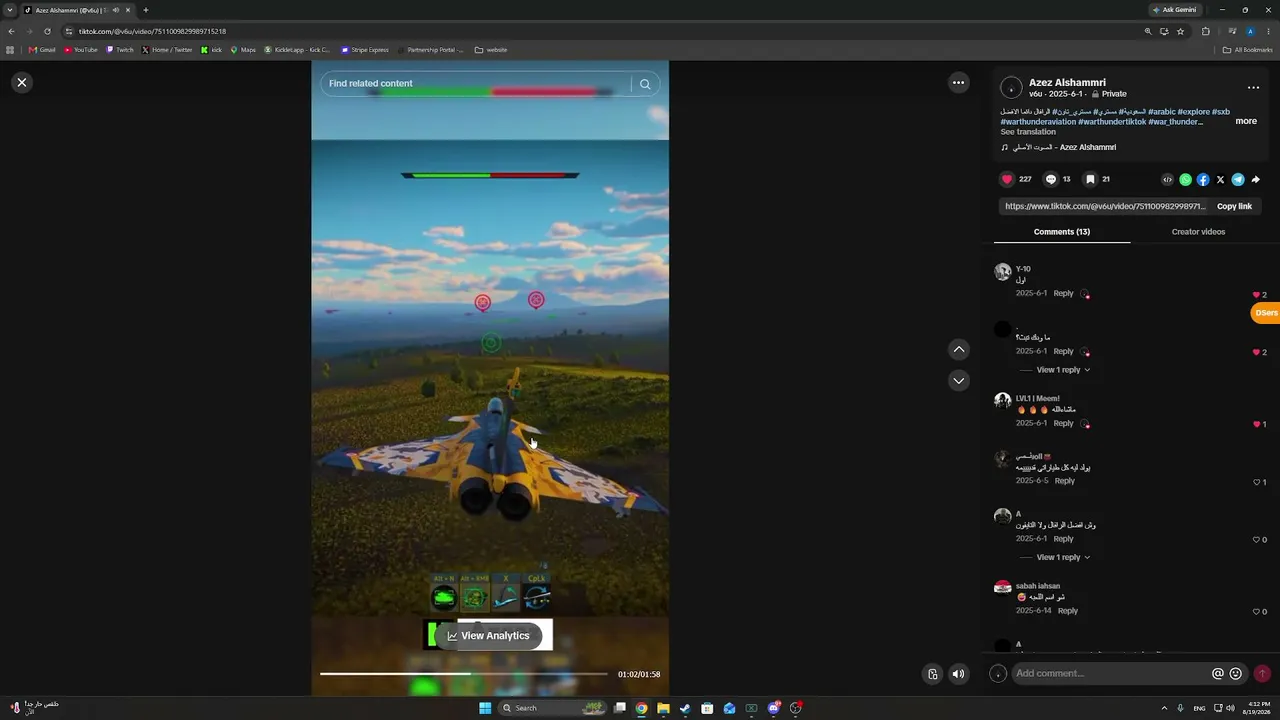Open Azez Alshammri's profile avatar
The height and width of the screenshot is (720, 1280).
(1012, 88)
